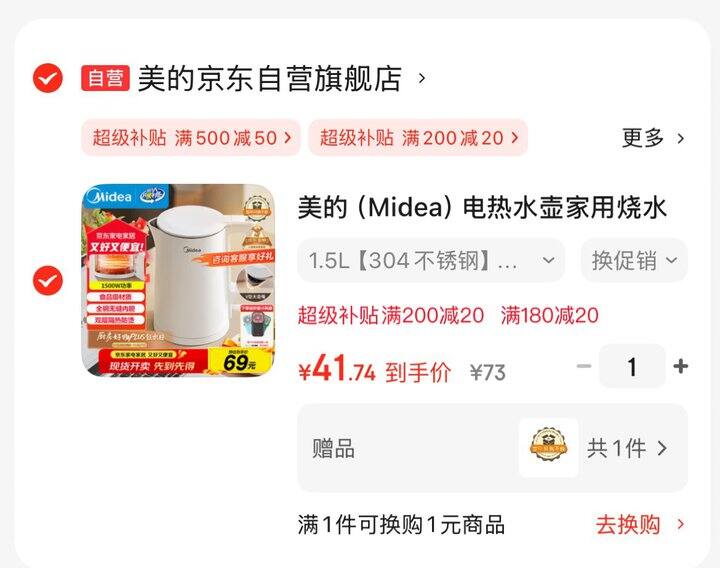
Task: Uncheck the Midea store selection checkbox
Action: 48,79
